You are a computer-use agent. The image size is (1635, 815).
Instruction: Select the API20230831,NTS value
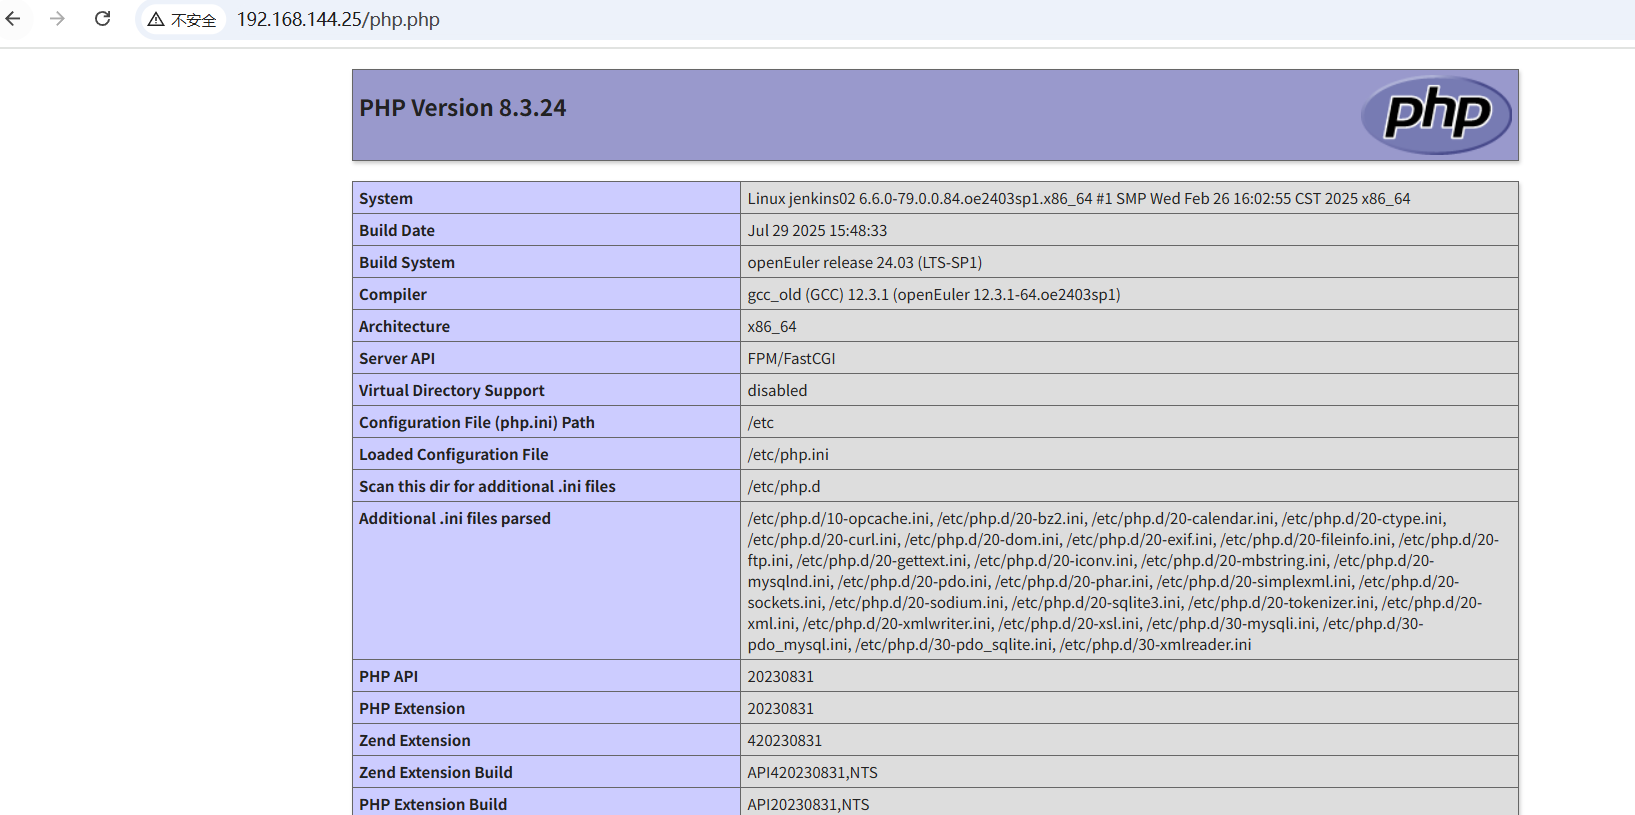point(809,805)
